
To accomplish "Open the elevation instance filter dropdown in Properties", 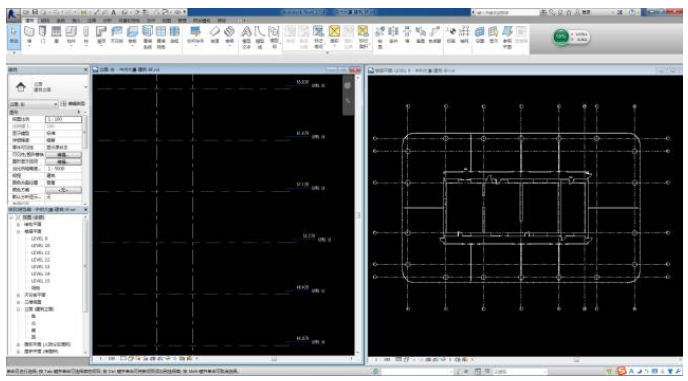I will (x=33, y=104).
